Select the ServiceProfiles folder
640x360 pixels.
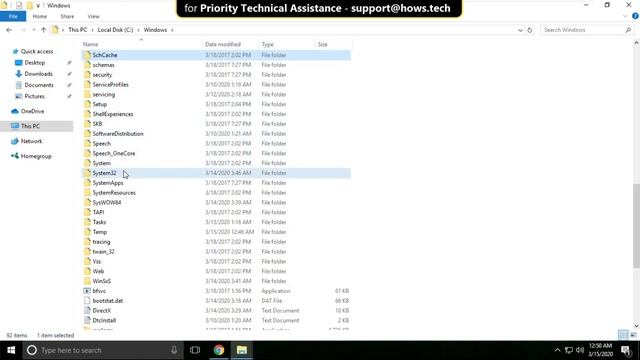(110, 84)
